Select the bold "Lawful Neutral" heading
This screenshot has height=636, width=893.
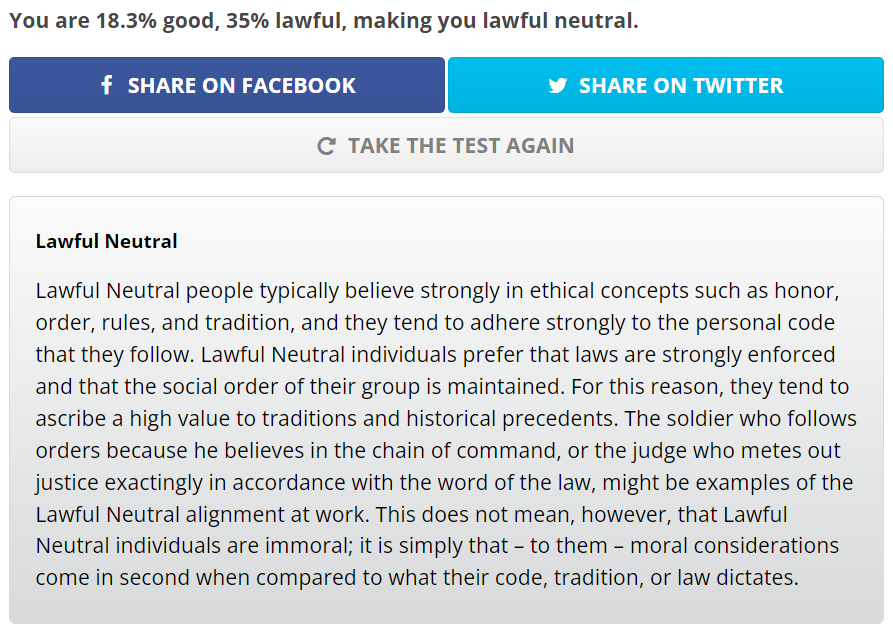pyautogui.click(x=106, y=241)
